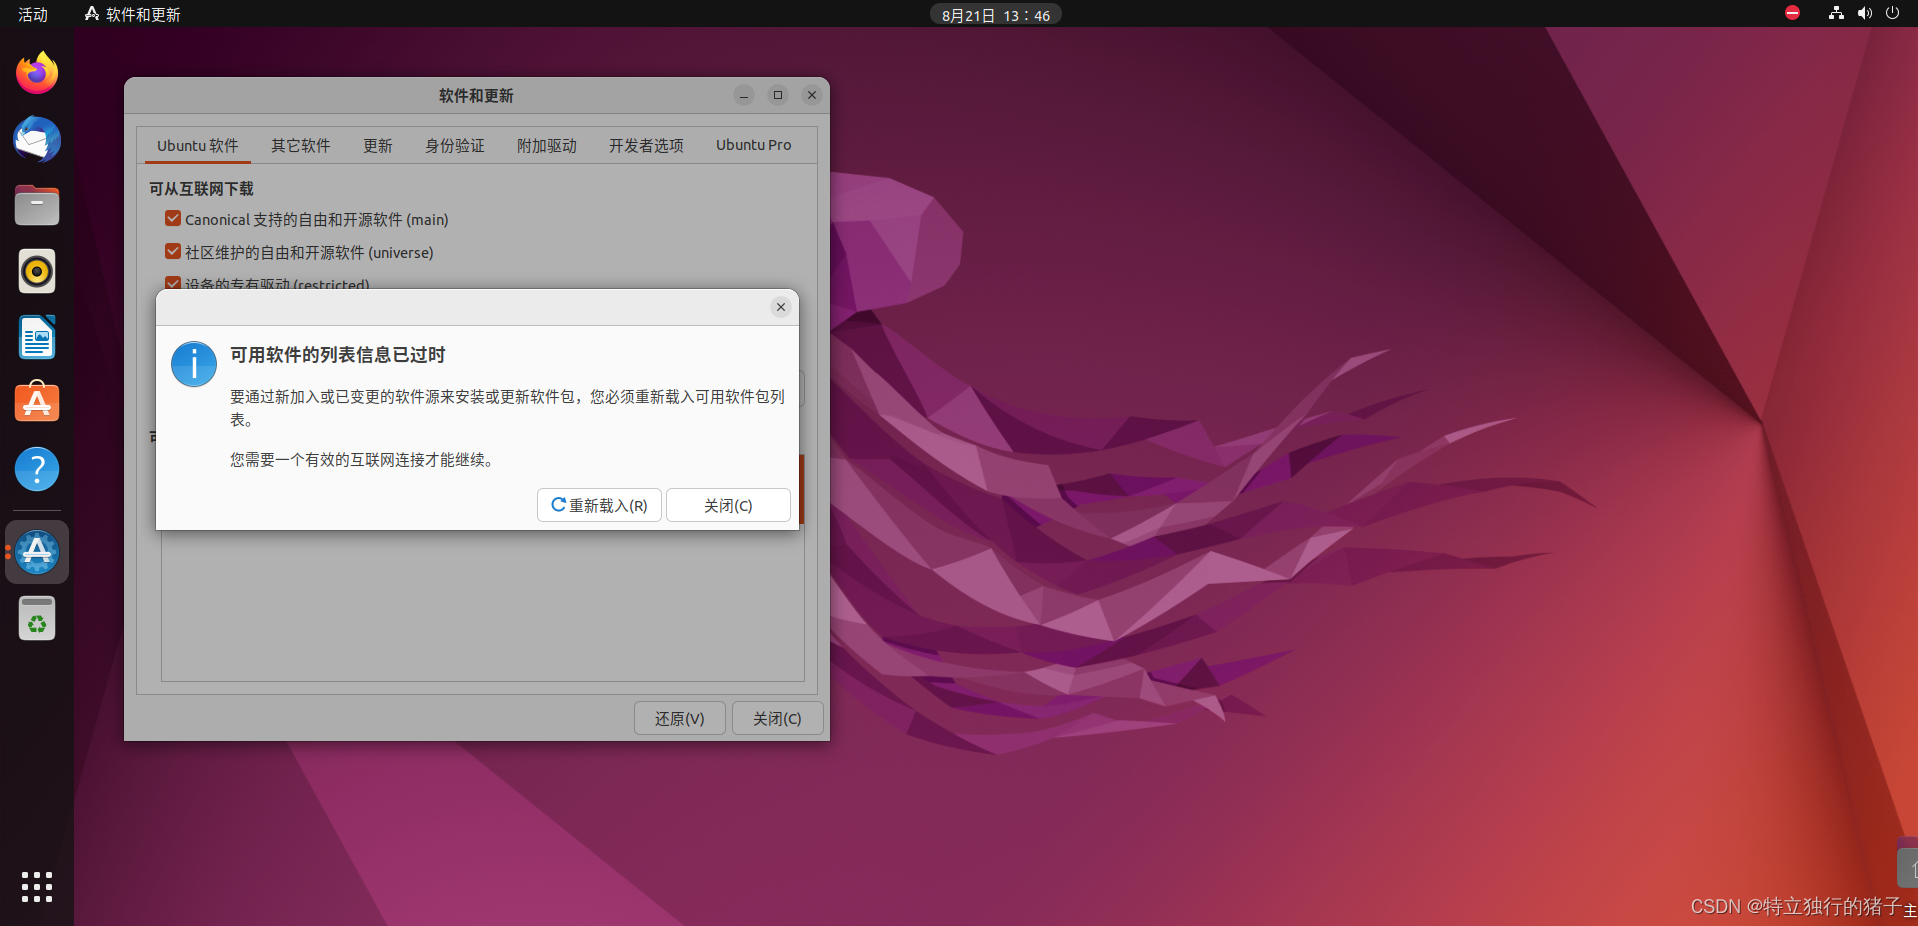Launch Thunderbird mail from the dock
The width and height of the screenshot is (1918, 926).
click(37, 140)
